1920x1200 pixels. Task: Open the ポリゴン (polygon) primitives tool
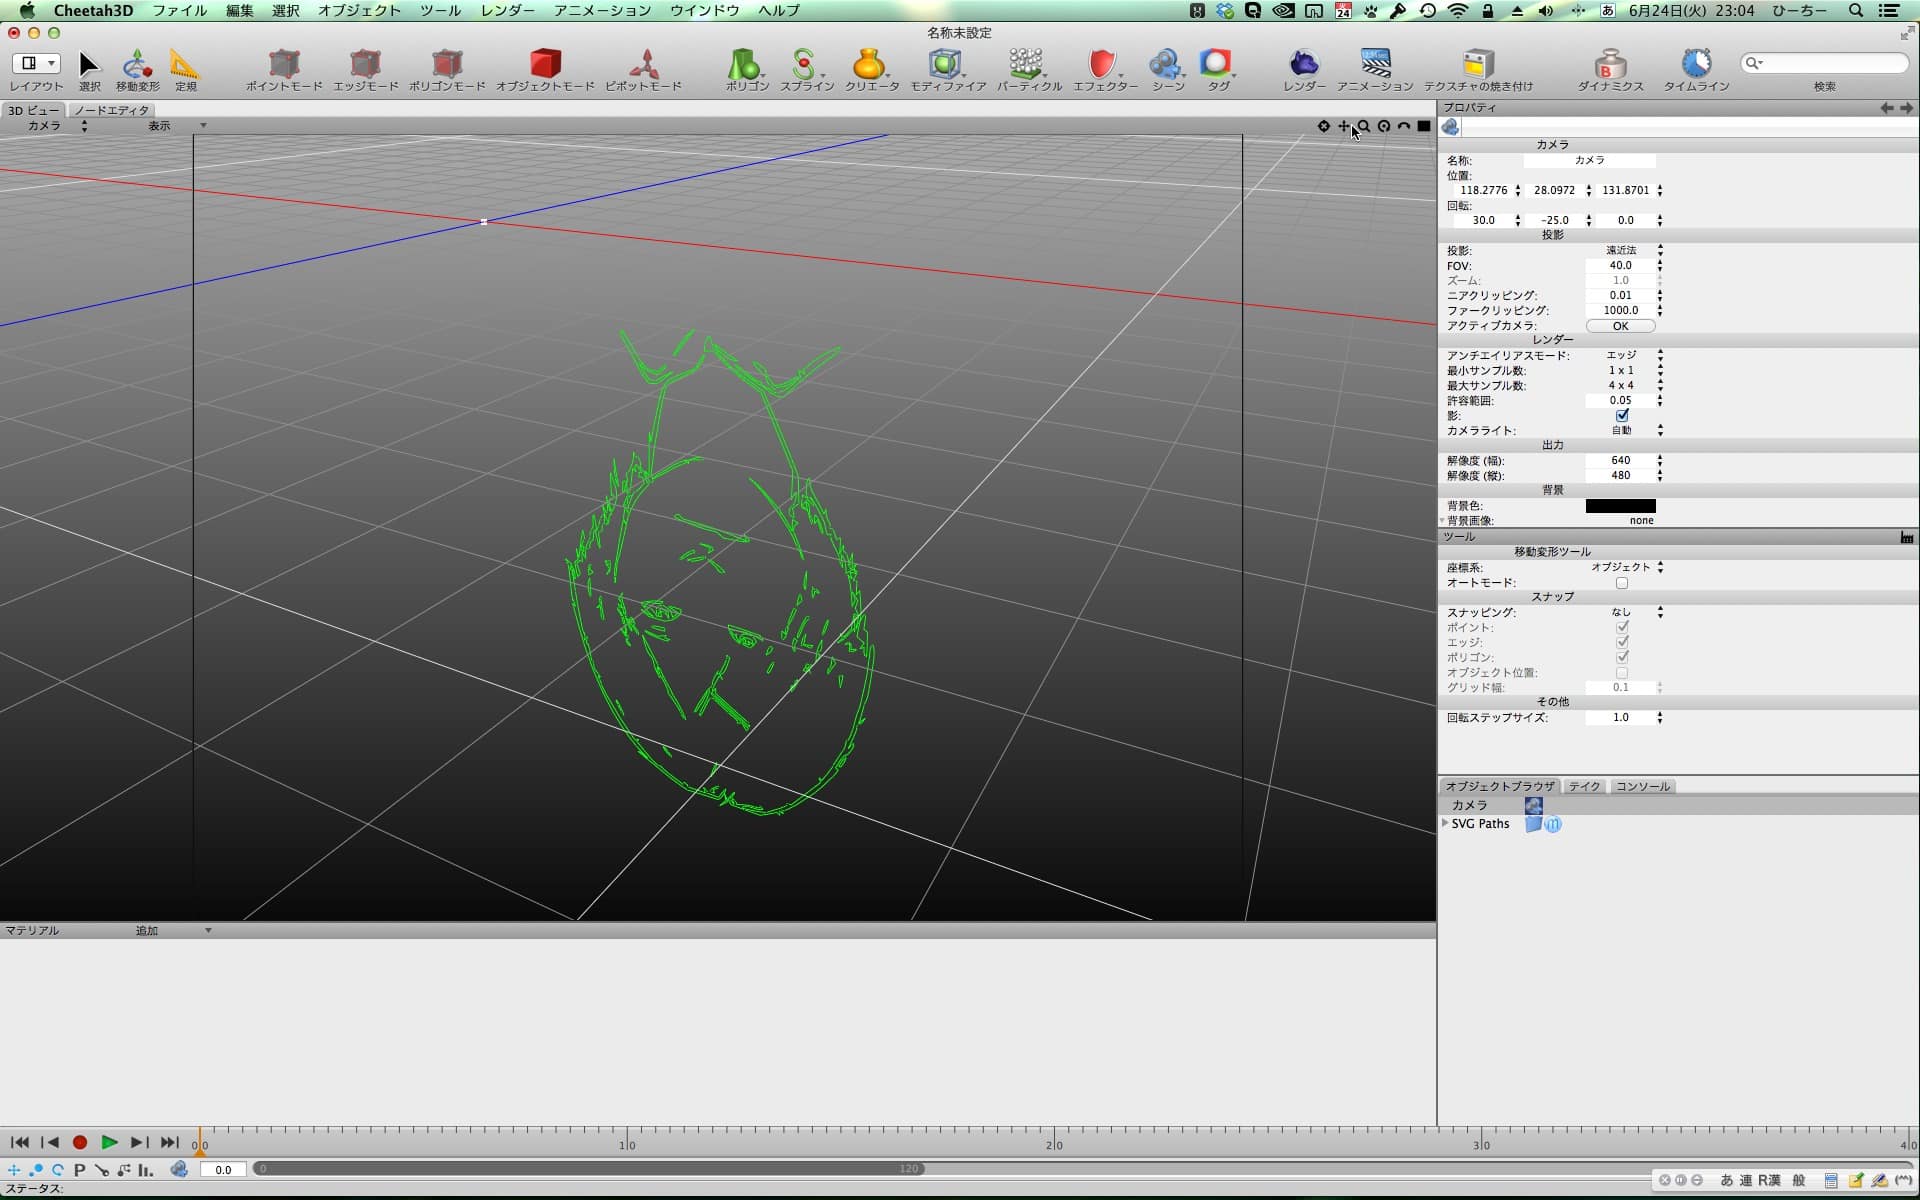[x=745, y=65]
